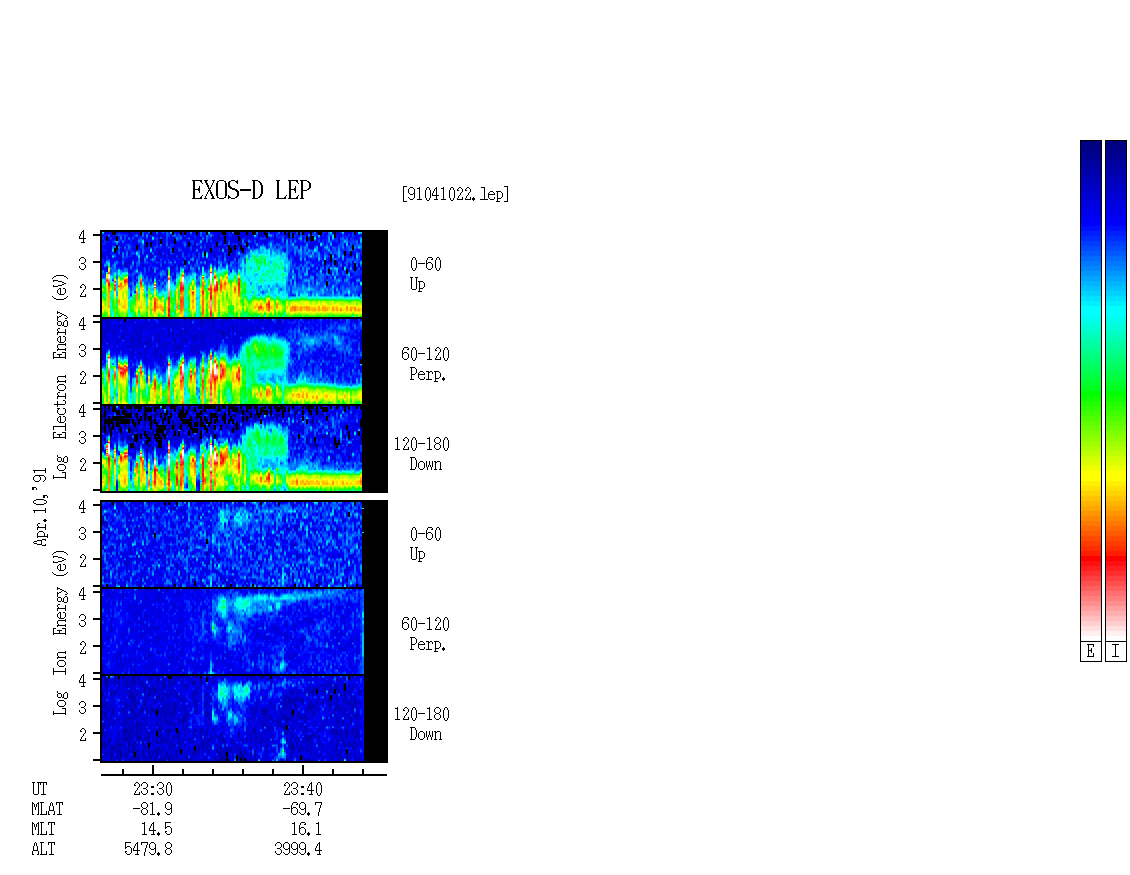Click the ion 60-120 Perp. pitch angle label

click(x=425, y=634)
